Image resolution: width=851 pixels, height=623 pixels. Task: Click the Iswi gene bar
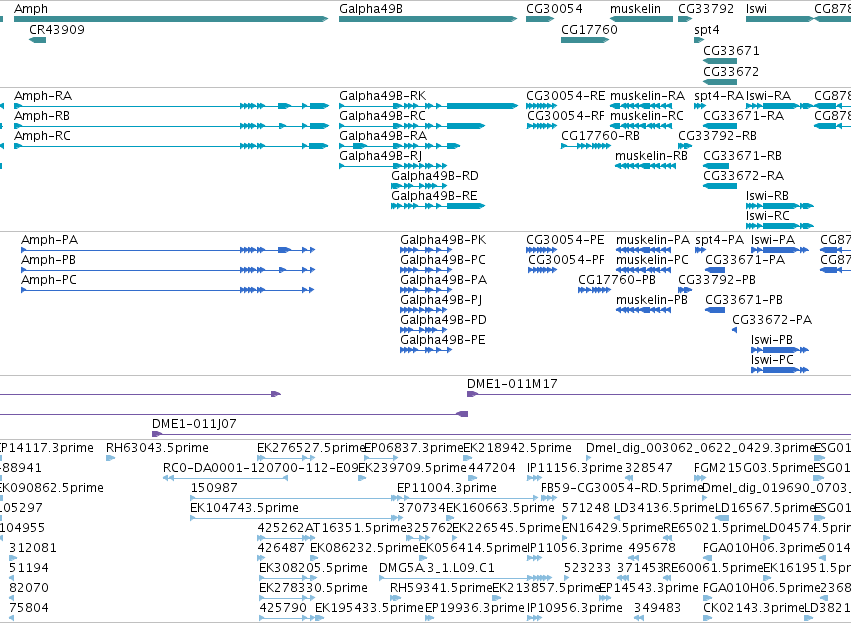click(780, 19)
